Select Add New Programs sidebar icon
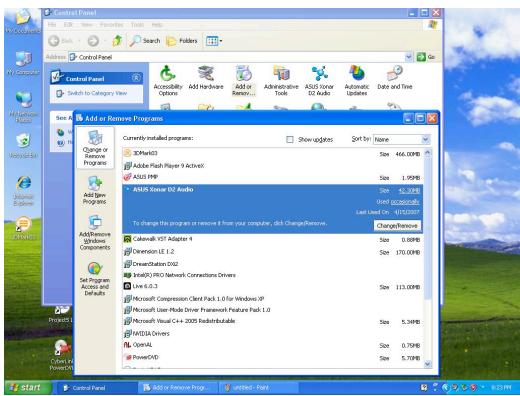 tap(95, 190)
